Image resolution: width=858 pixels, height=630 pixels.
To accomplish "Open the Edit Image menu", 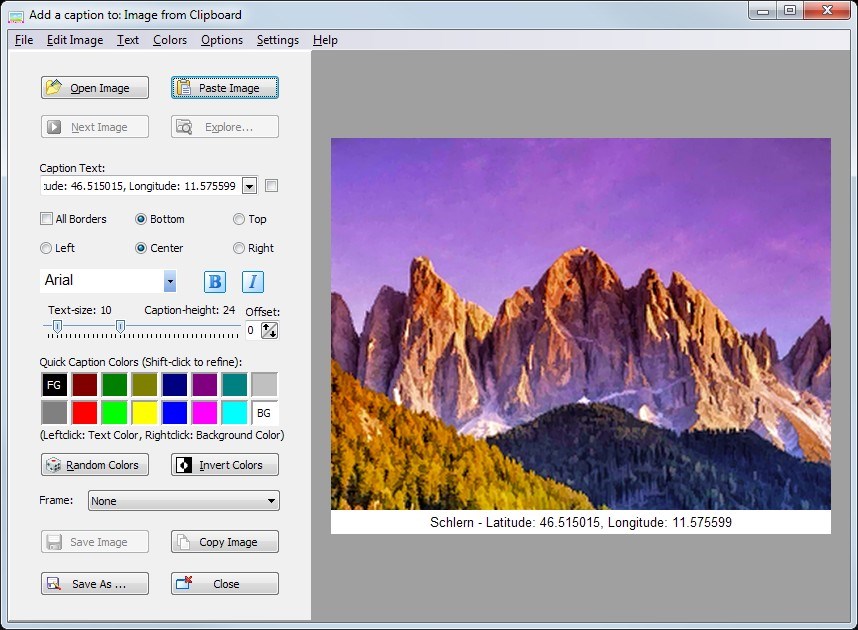I will 75,40.
